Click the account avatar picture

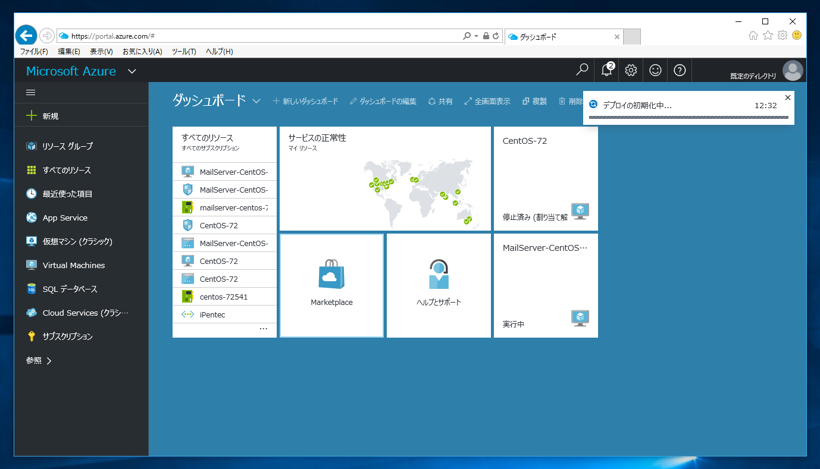(792, 71)
